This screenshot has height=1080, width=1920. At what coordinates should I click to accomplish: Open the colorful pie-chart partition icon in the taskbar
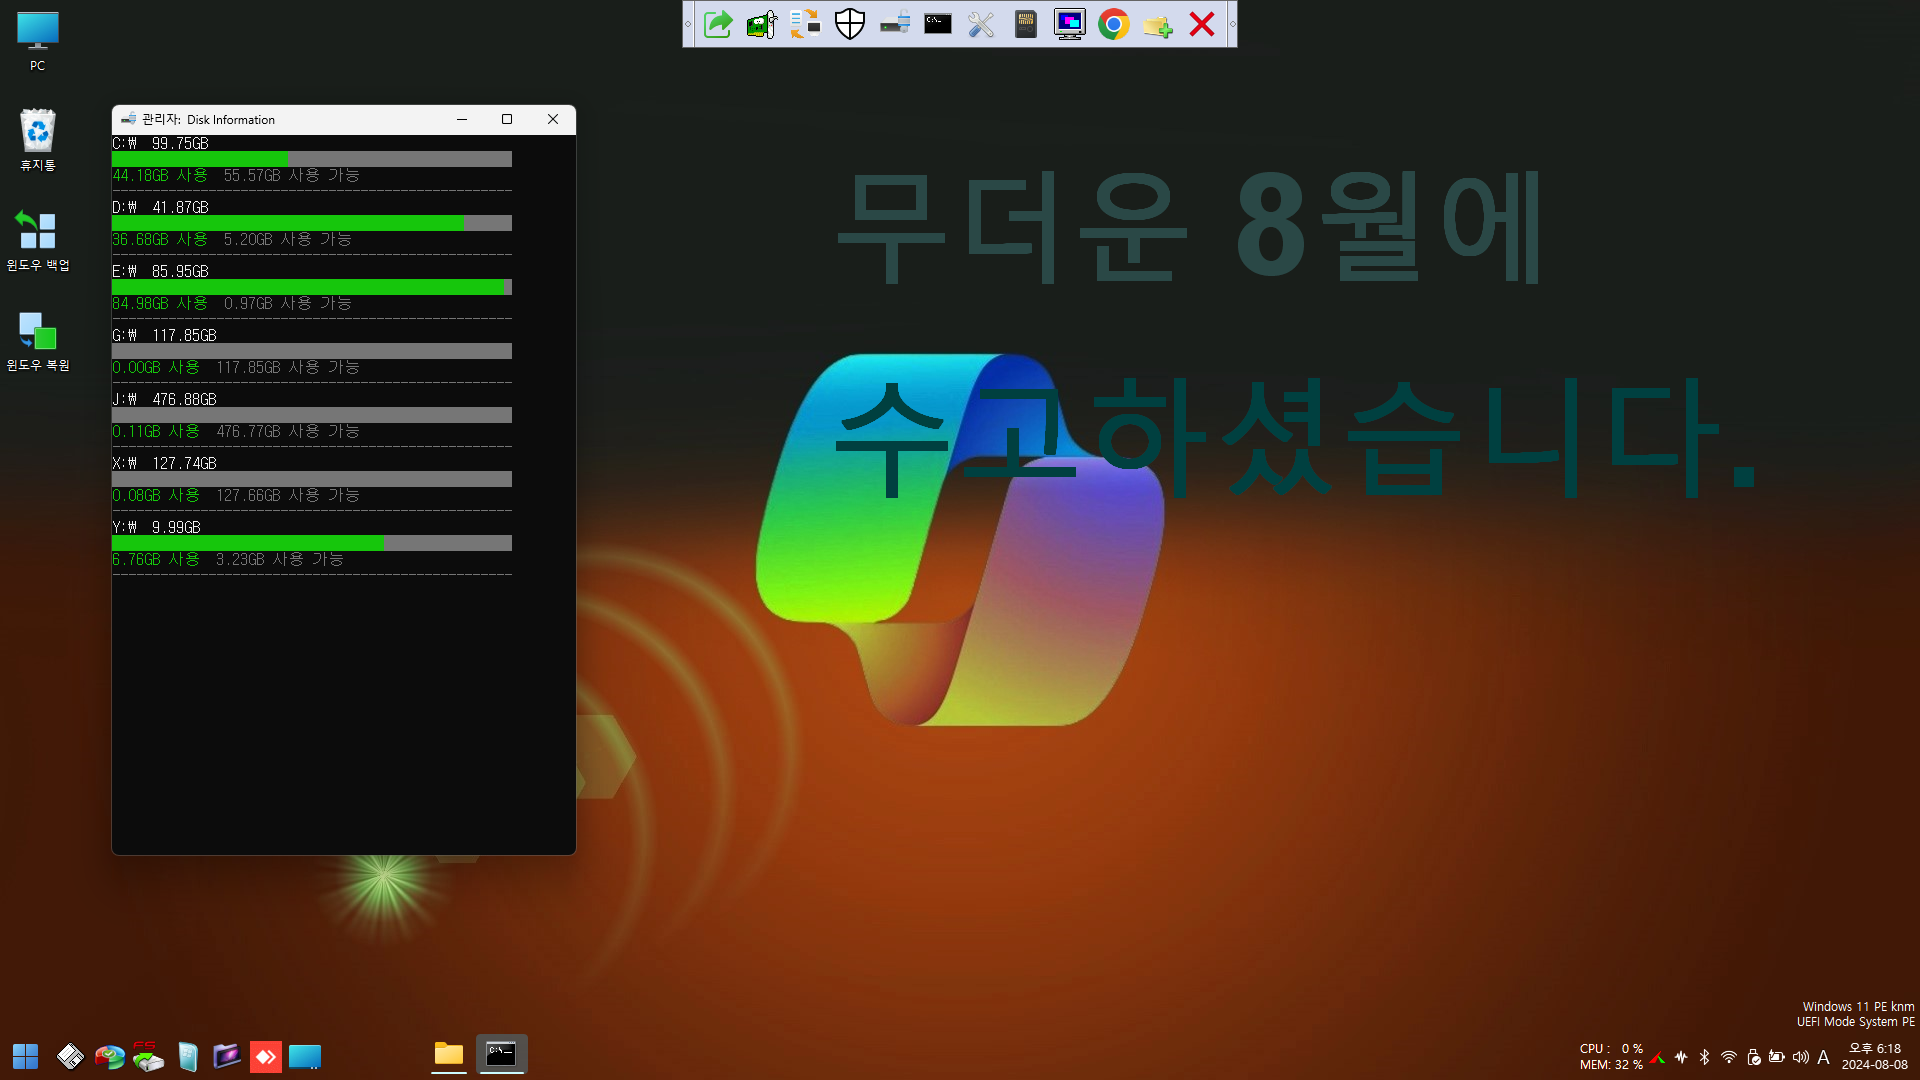(109, 1056)
